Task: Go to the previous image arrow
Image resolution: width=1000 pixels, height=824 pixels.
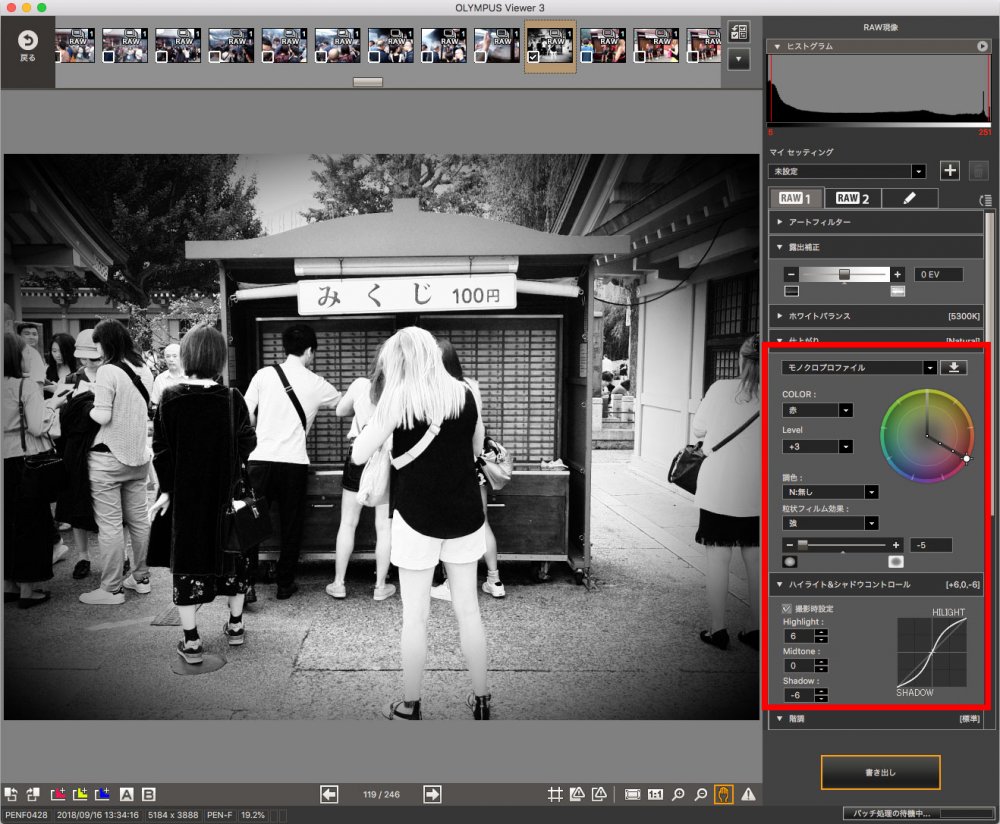Action: 329,794
